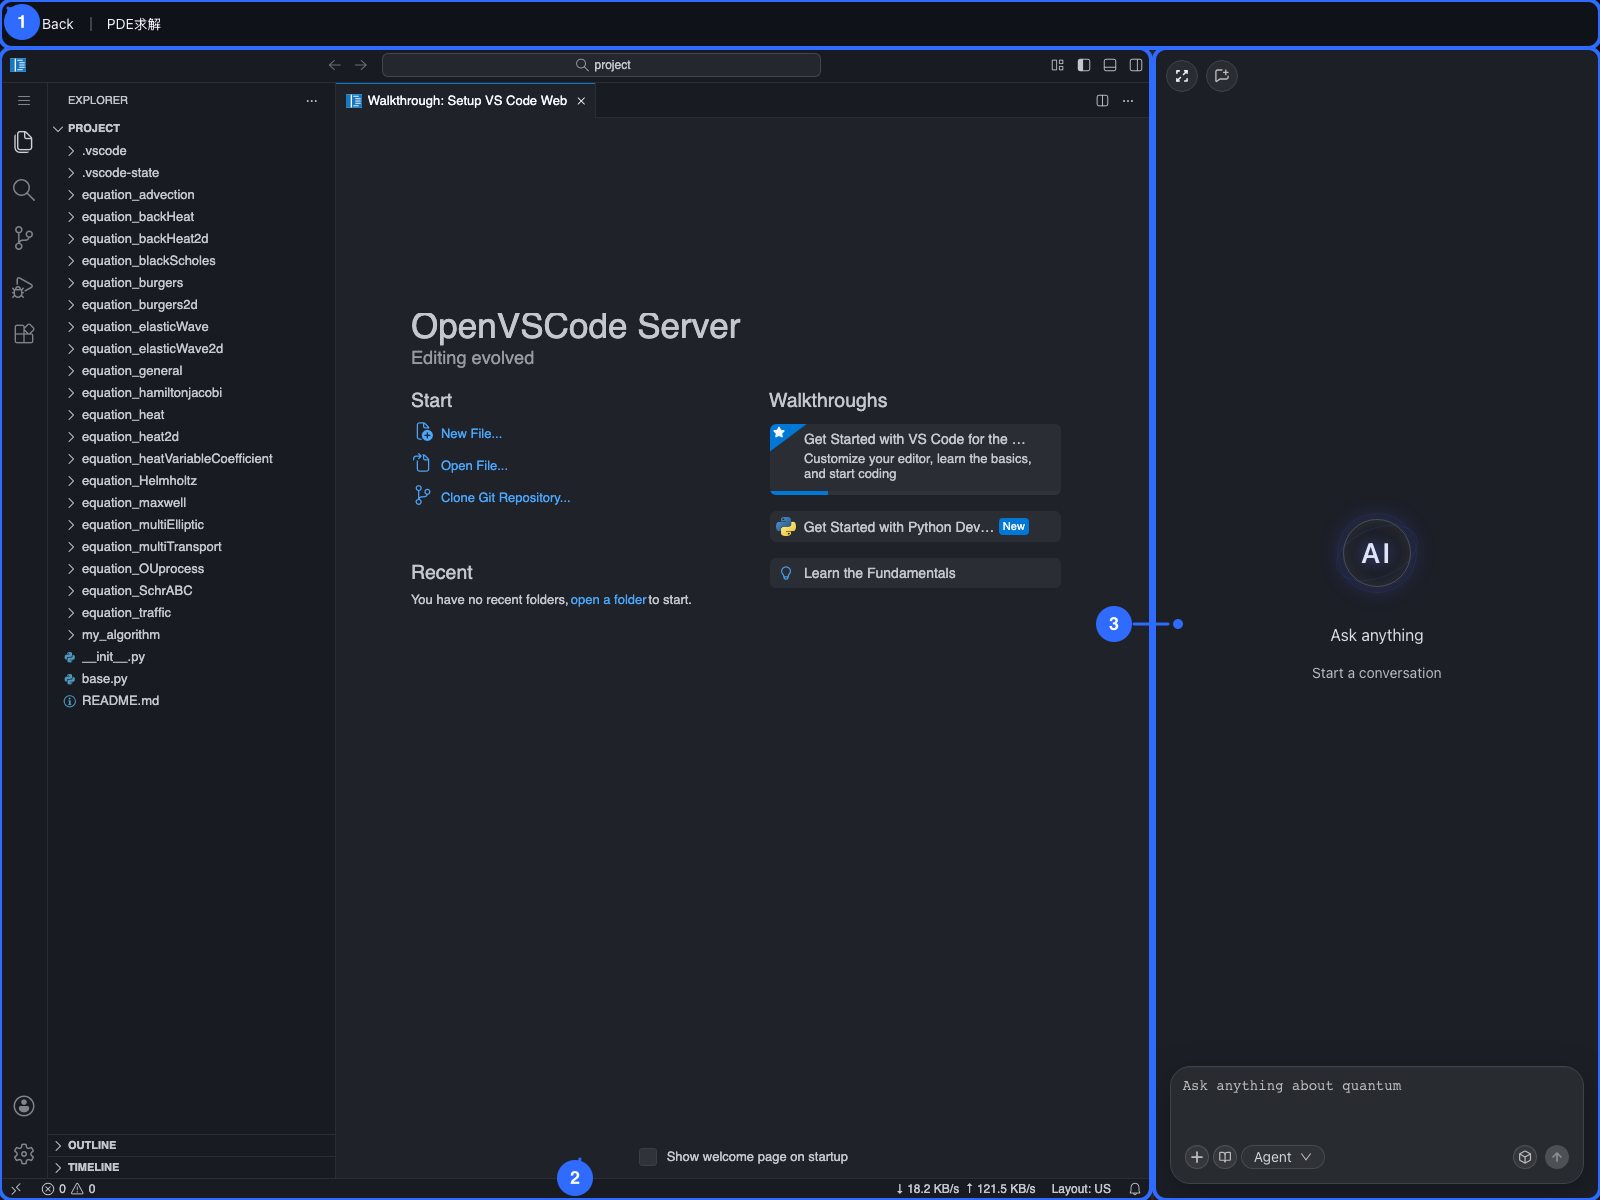Click Layout: US in status bar
1600x1200 pixels.
point(1081,1189)
